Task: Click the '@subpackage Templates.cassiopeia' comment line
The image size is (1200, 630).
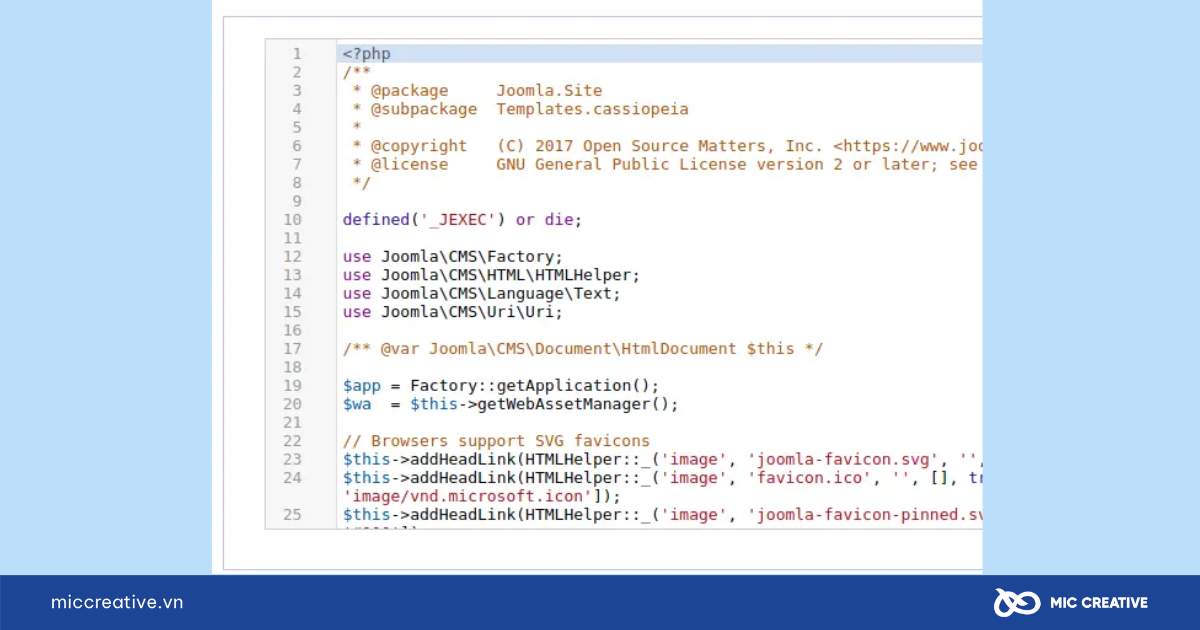Action: coord(520,109)
